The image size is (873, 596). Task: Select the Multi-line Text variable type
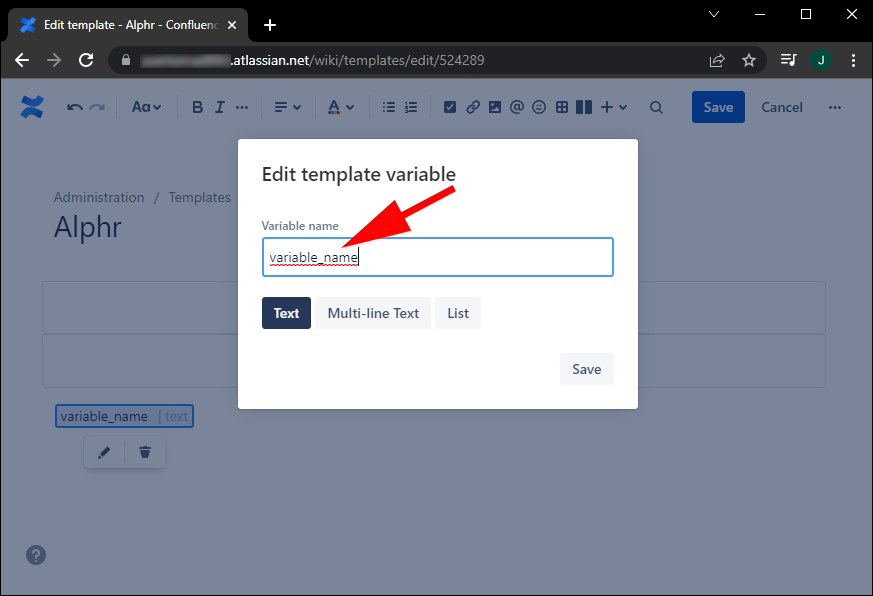(x=373, y=313)
